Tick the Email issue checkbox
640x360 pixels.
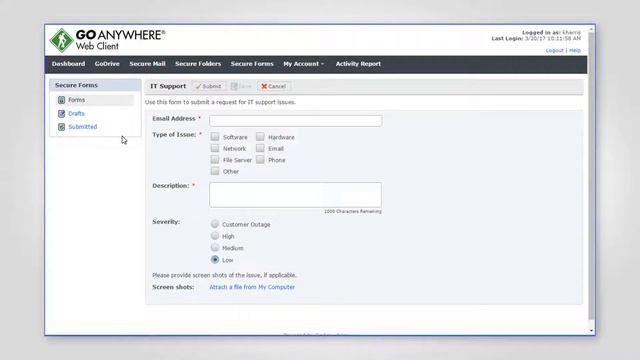[x=260, y=148]
